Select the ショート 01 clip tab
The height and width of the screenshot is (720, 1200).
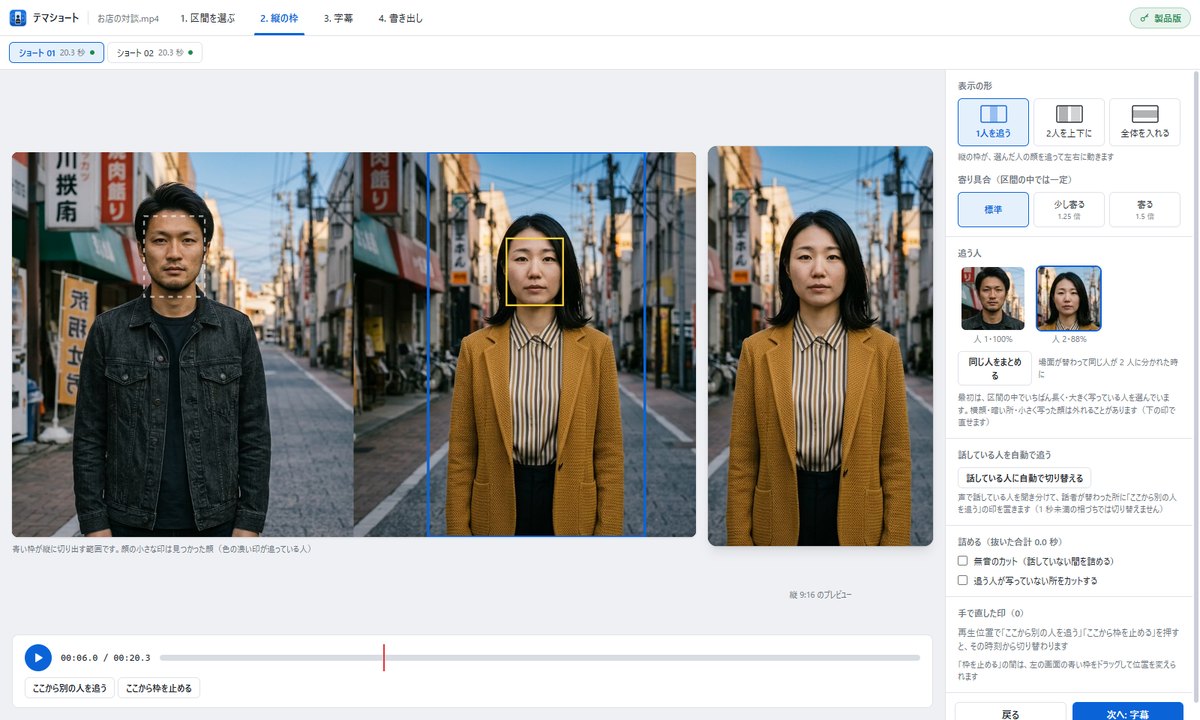coord(57,52)
